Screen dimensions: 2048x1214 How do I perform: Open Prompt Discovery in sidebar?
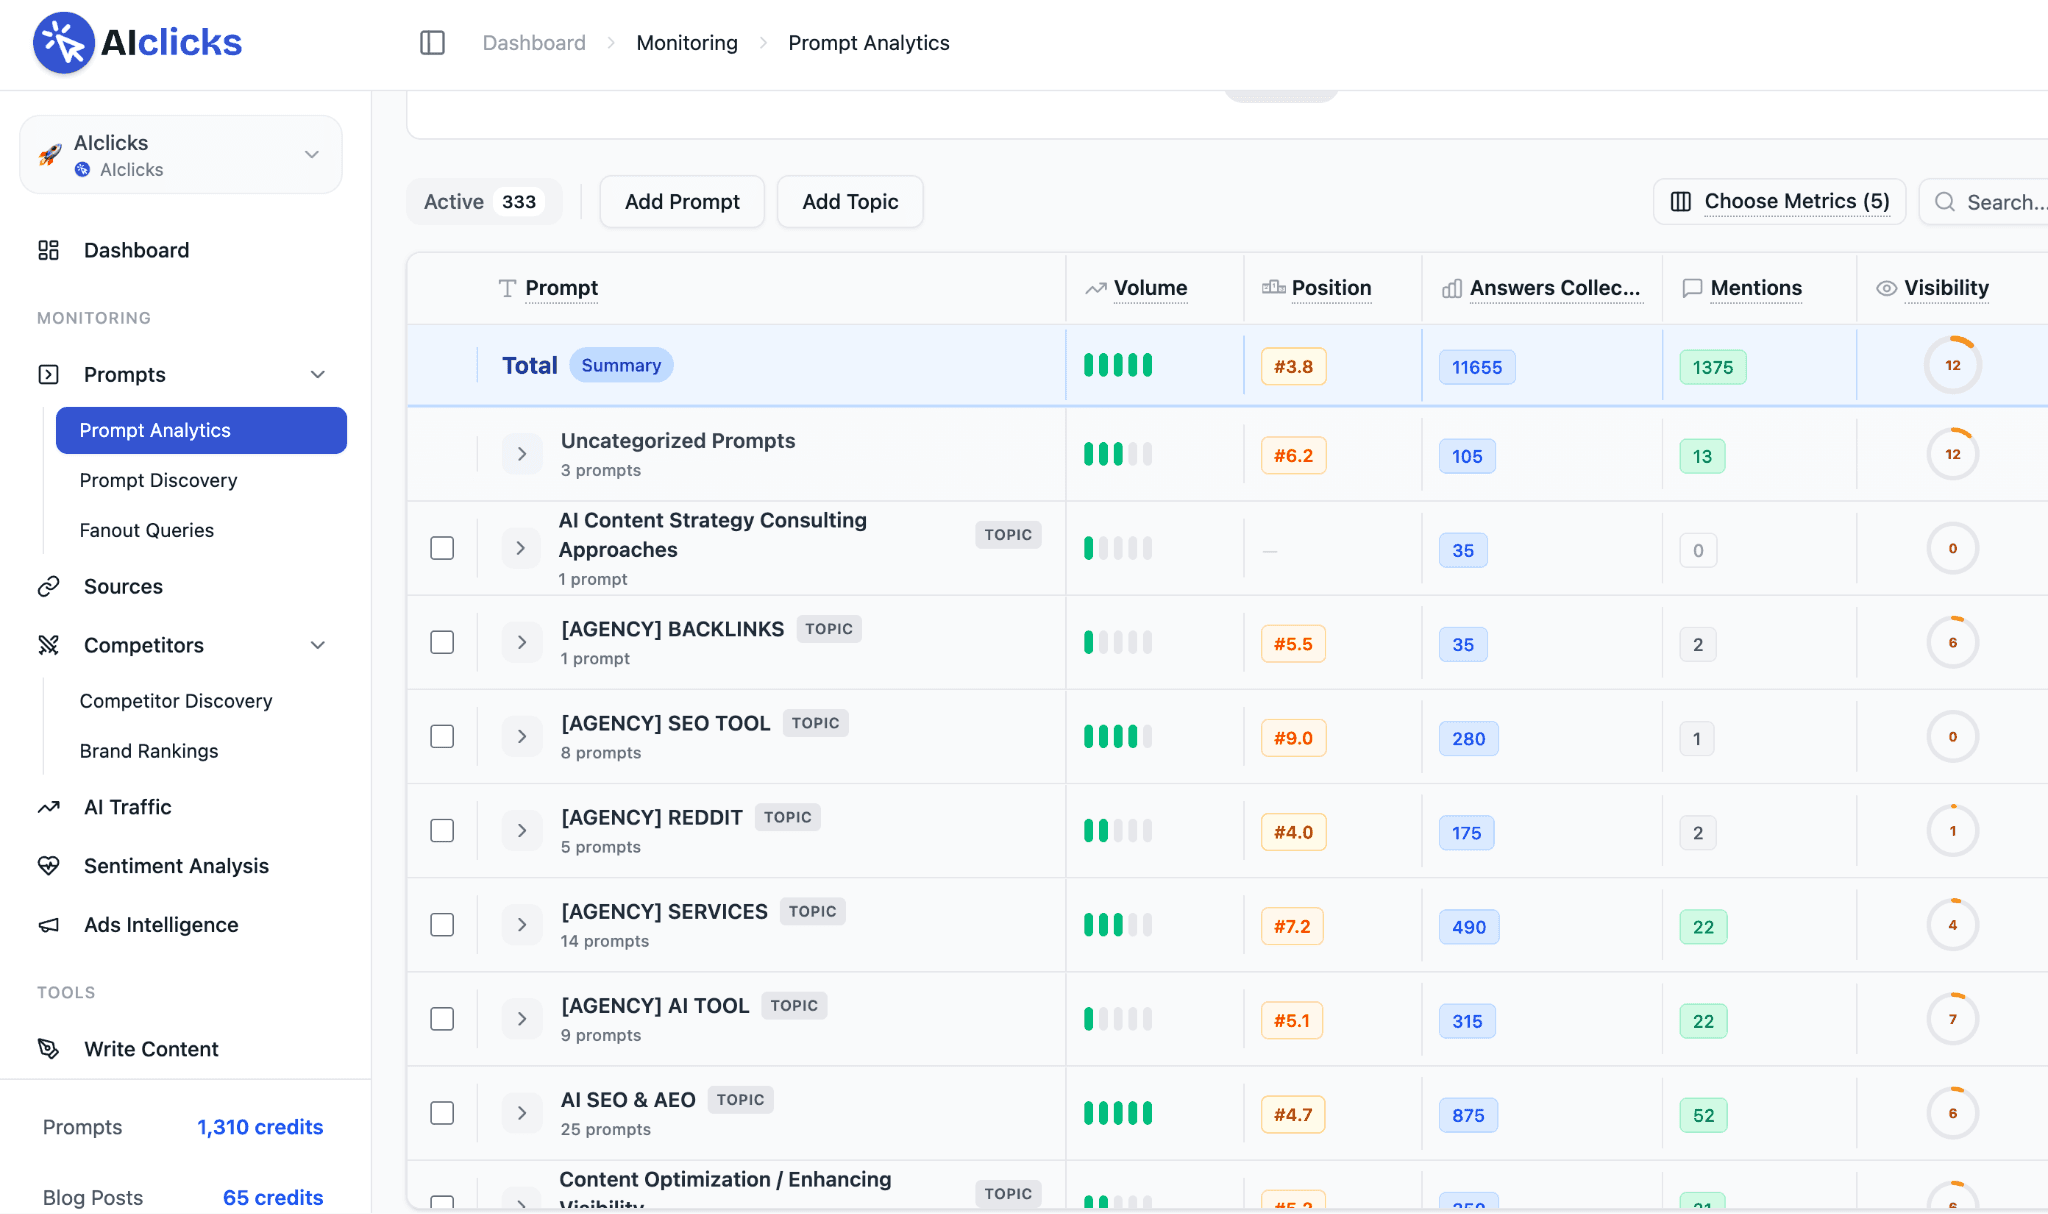click(158, 481)
